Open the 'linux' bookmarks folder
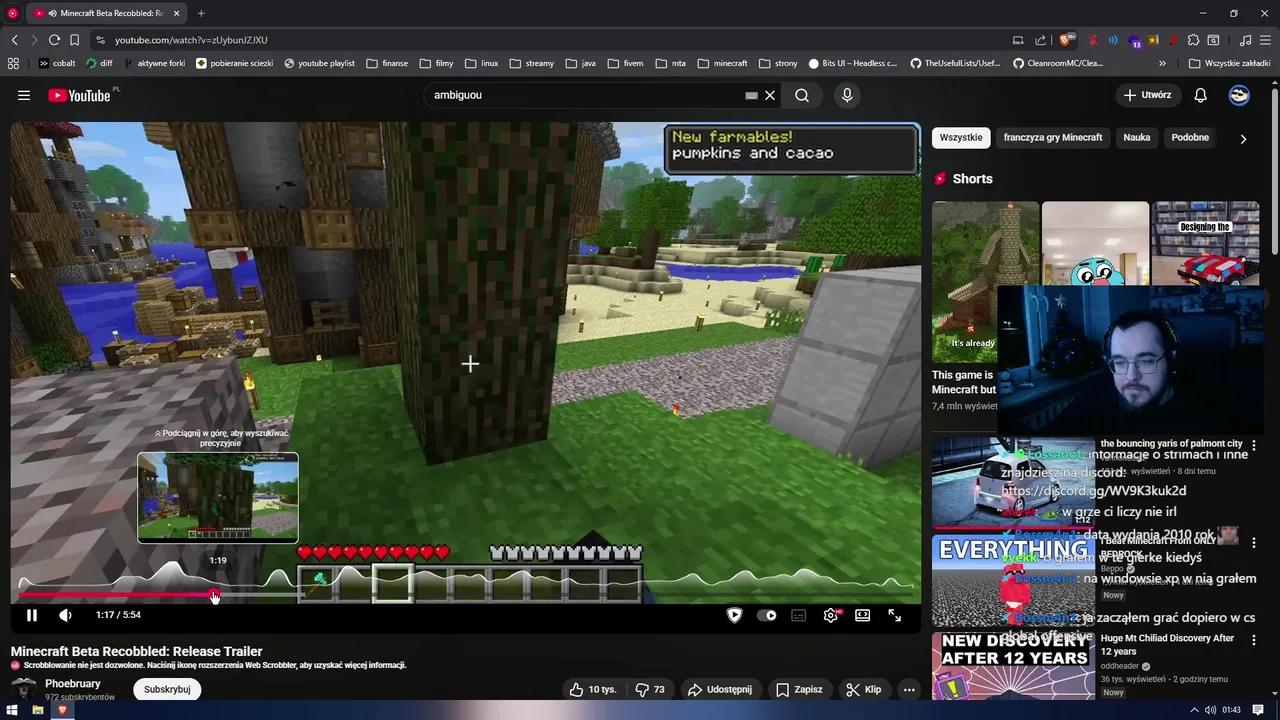Viewport: 1280px width, 720px height. pos(482,63)
